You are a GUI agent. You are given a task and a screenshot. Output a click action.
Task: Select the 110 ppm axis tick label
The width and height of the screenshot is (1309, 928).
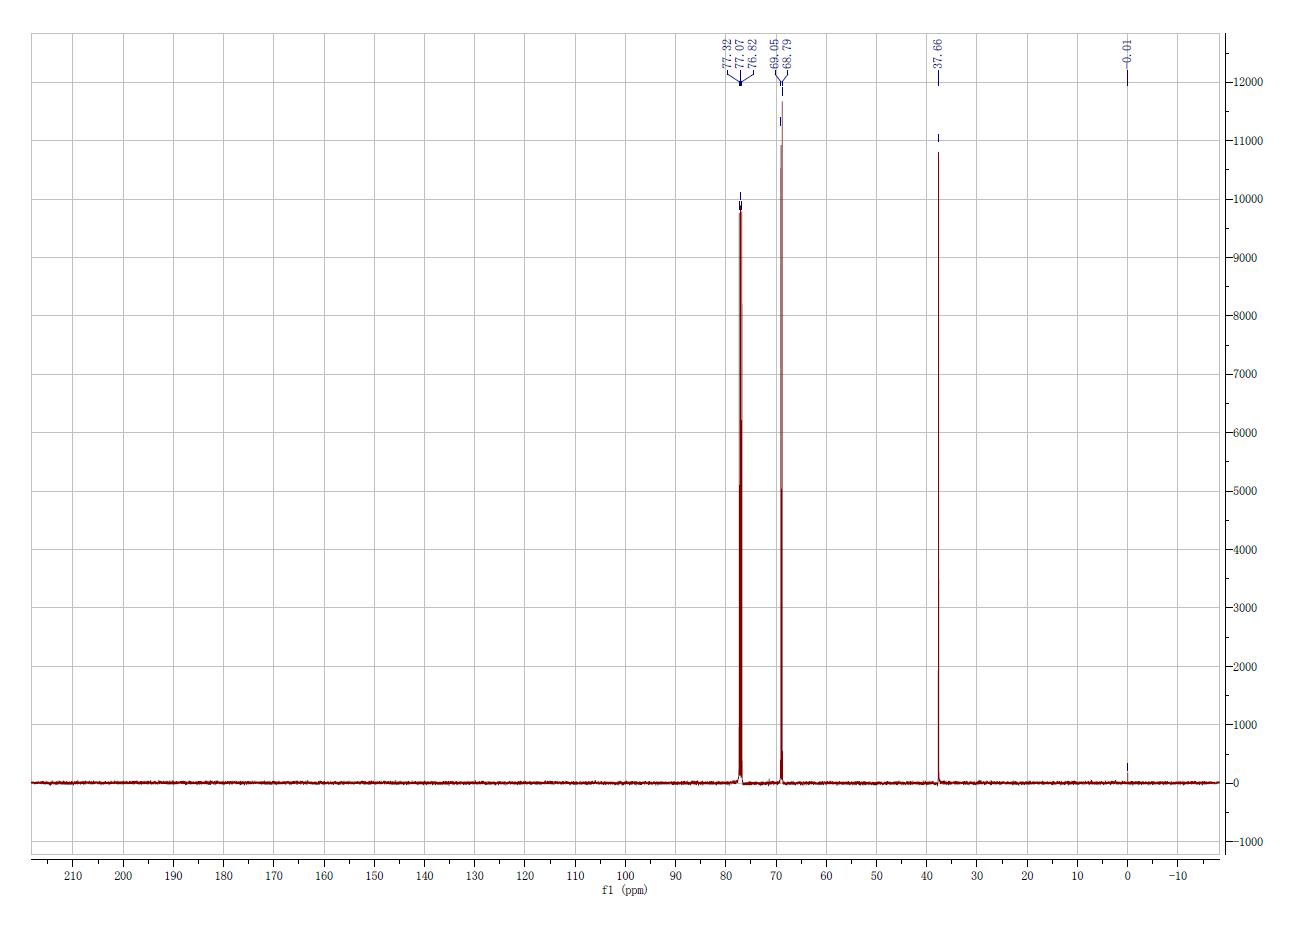coord(575,877)
